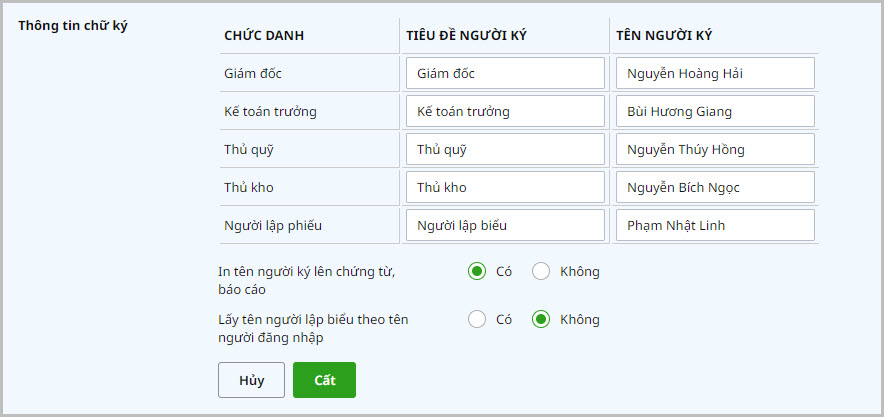The width and height of the screenshot is (884, 417).
Task: Select Có for using logged-in user name
Action: point(477,320)
